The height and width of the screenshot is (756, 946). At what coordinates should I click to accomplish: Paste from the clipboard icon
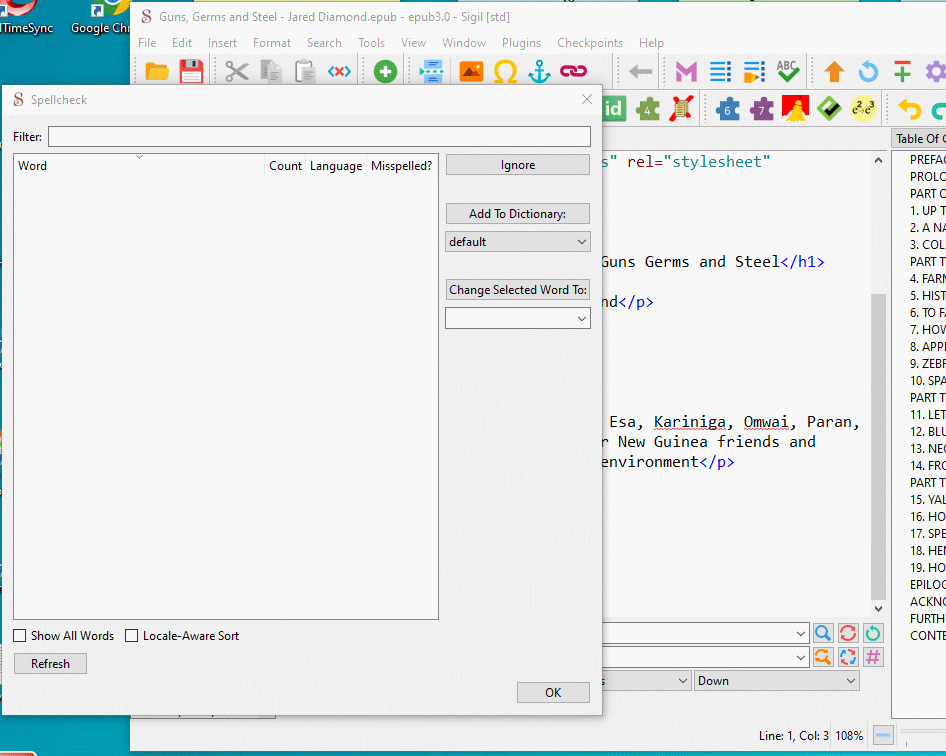coord(305,72)
